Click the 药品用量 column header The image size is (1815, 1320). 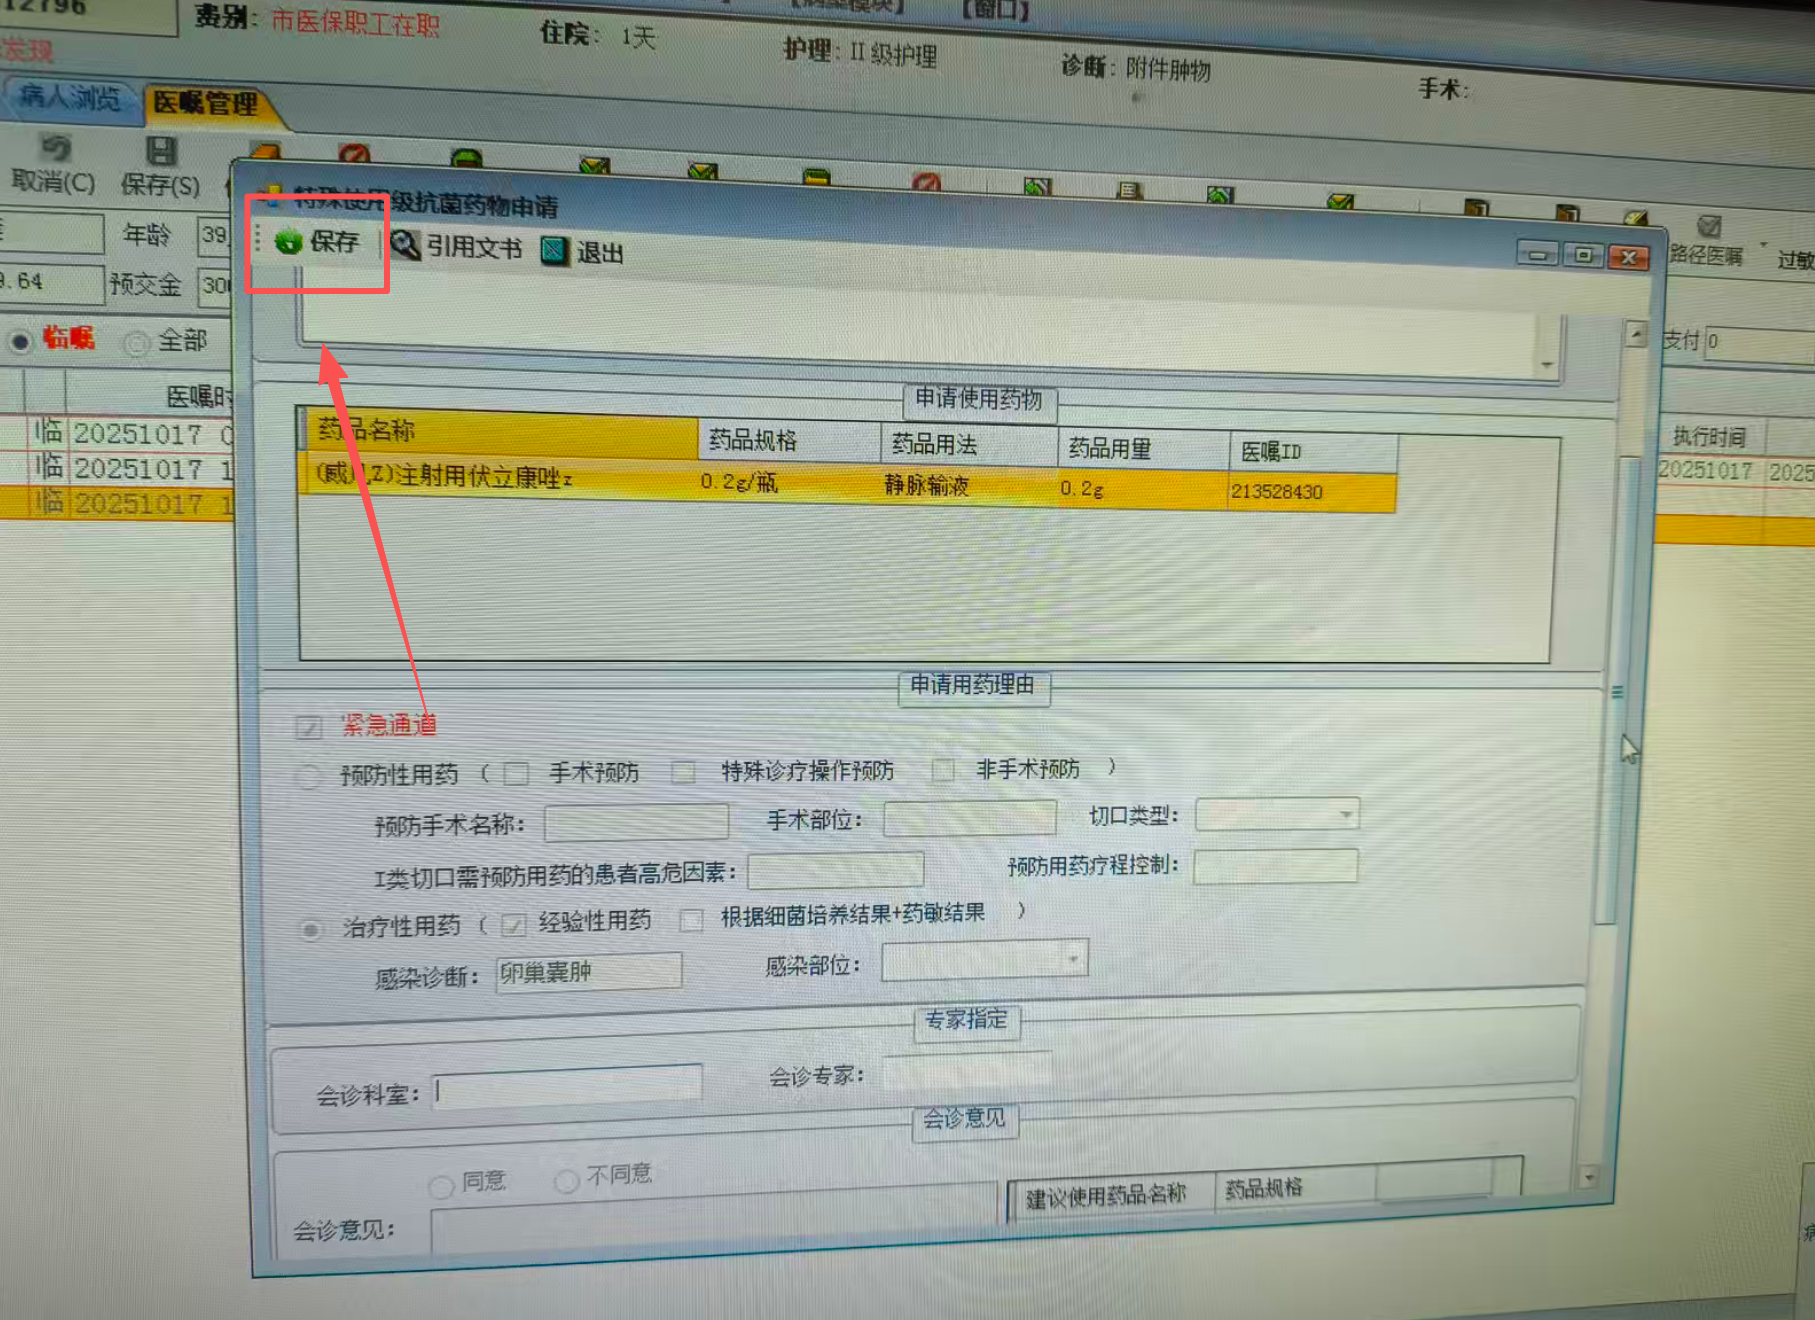click(x=1143, y=448)
